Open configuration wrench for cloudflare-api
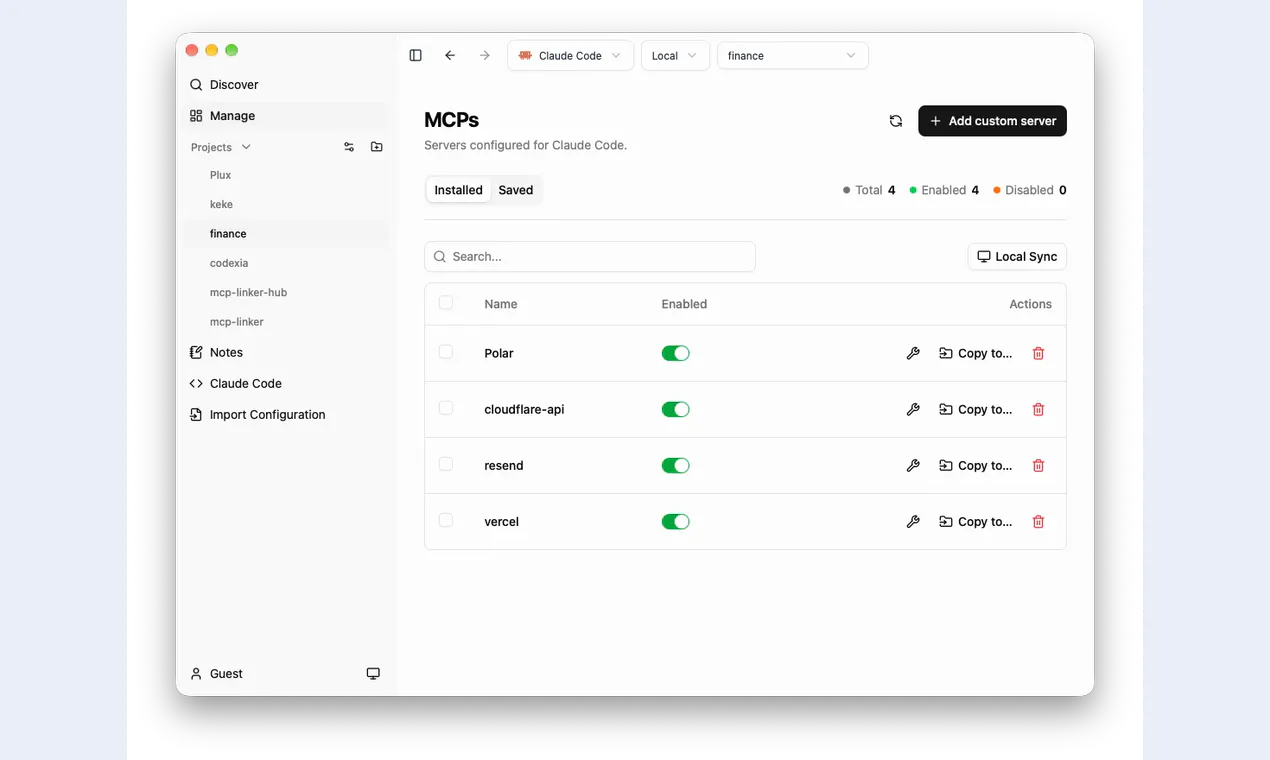Image resolution: width=1270 pixels, height=760 pixels. click(913, 409)
